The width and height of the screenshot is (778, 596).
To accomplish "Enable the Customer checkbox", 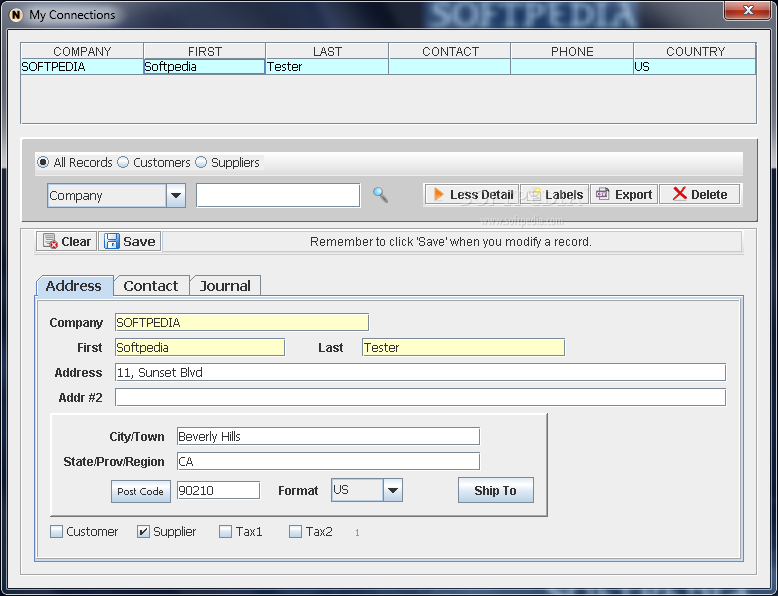I will click(57, 532).
